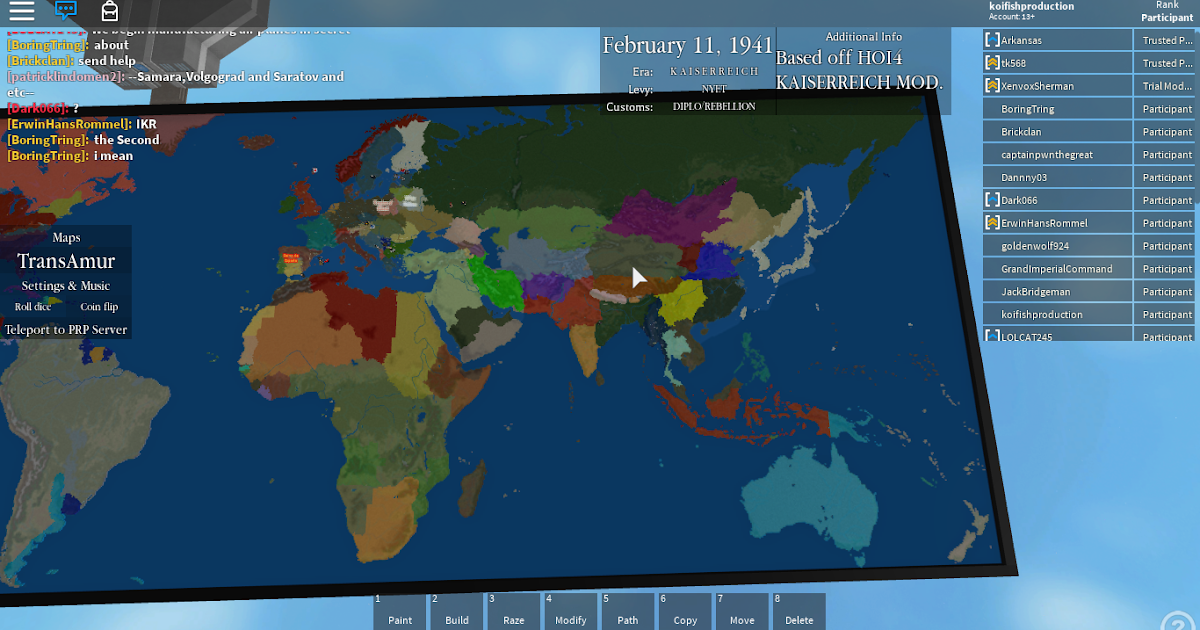
Task: Click the Based off HOI4 description text
Action: click(859, 70)
